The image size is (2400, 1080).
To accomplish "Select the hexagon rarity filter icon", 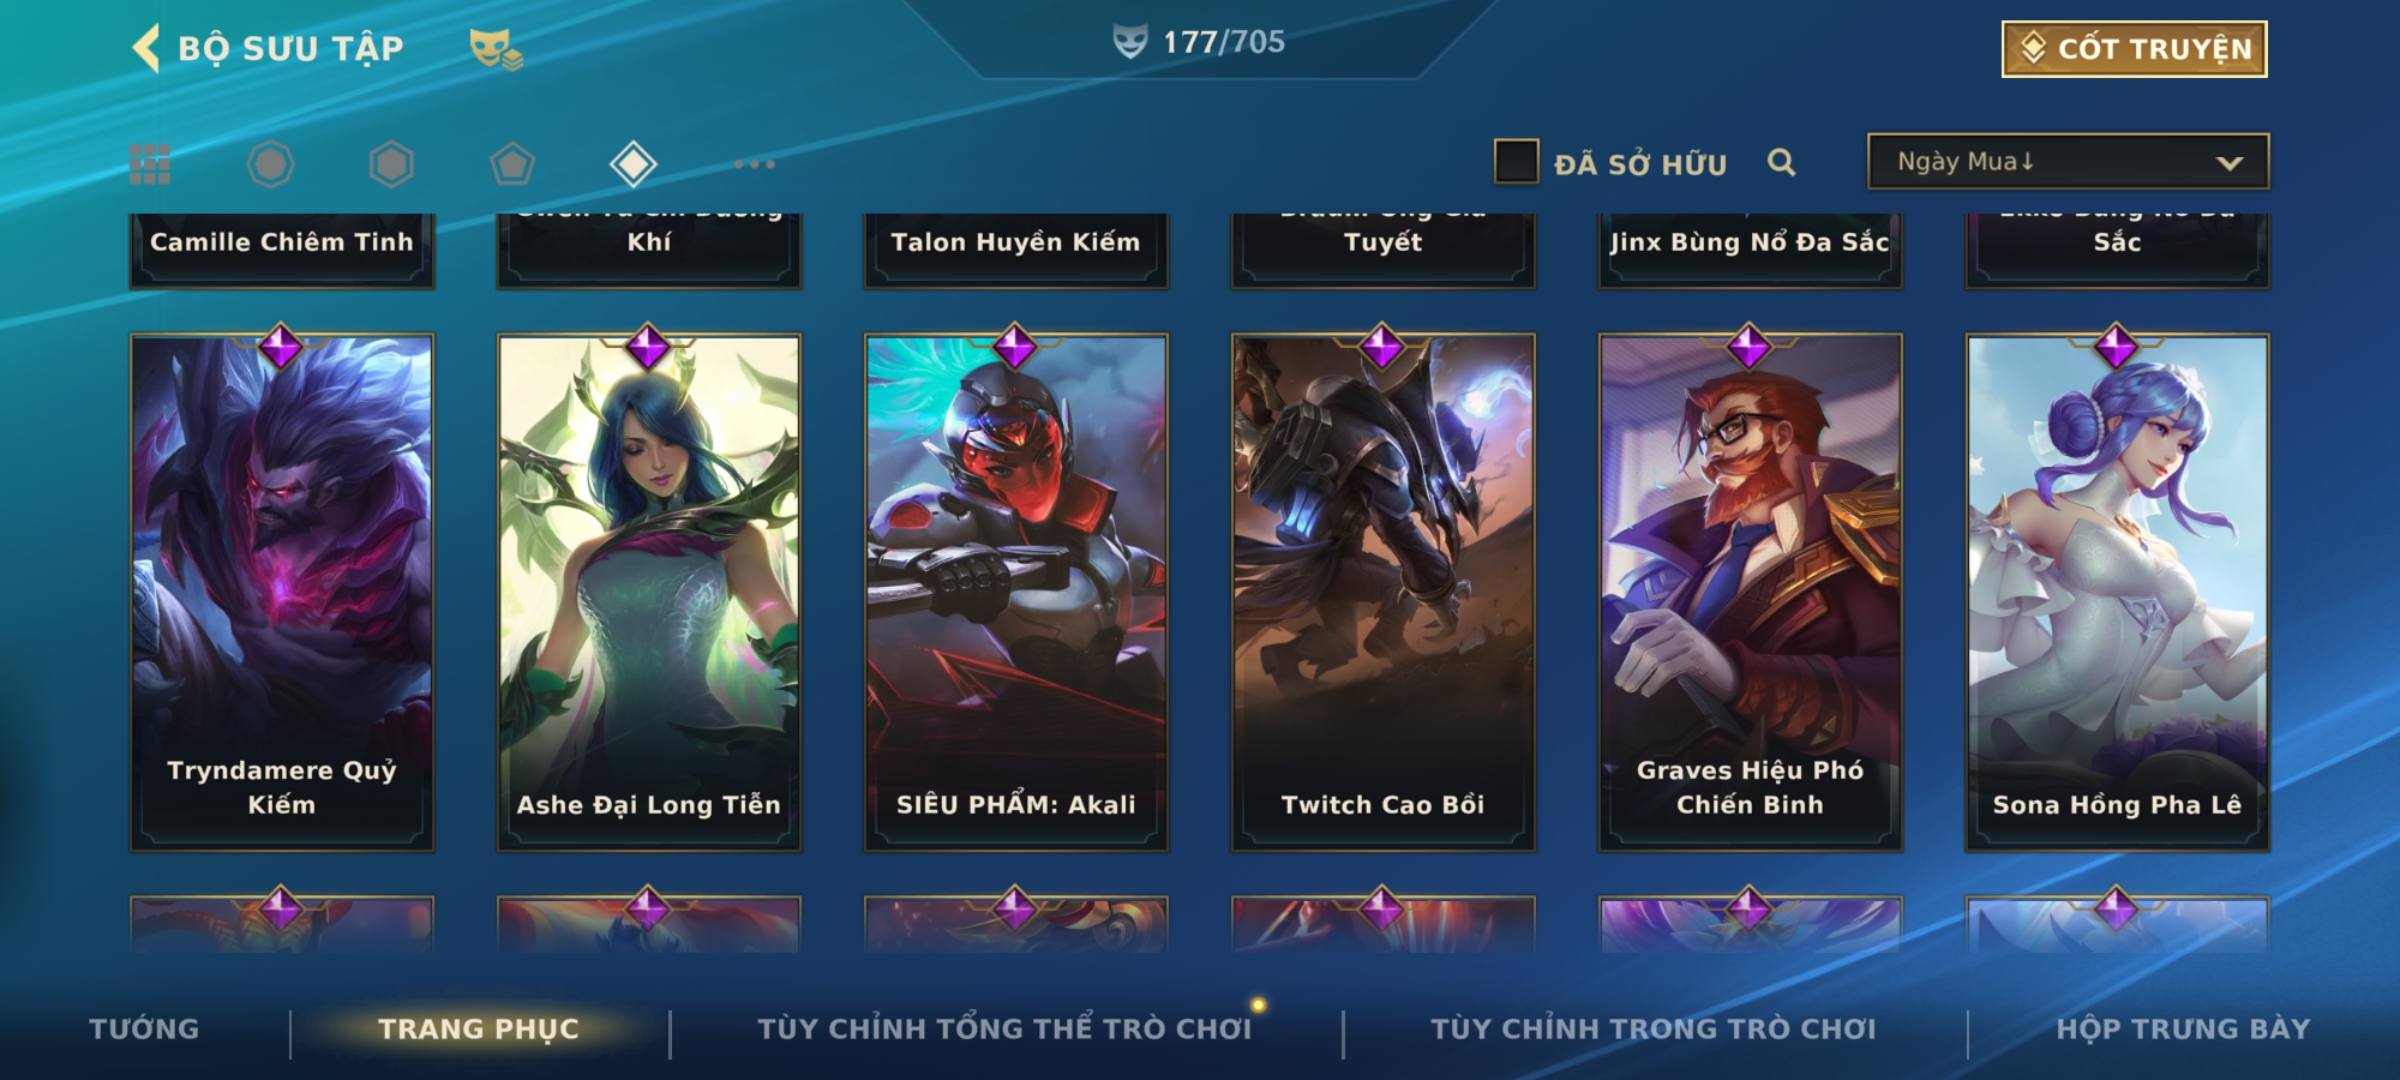I will (x=391, y=164).
